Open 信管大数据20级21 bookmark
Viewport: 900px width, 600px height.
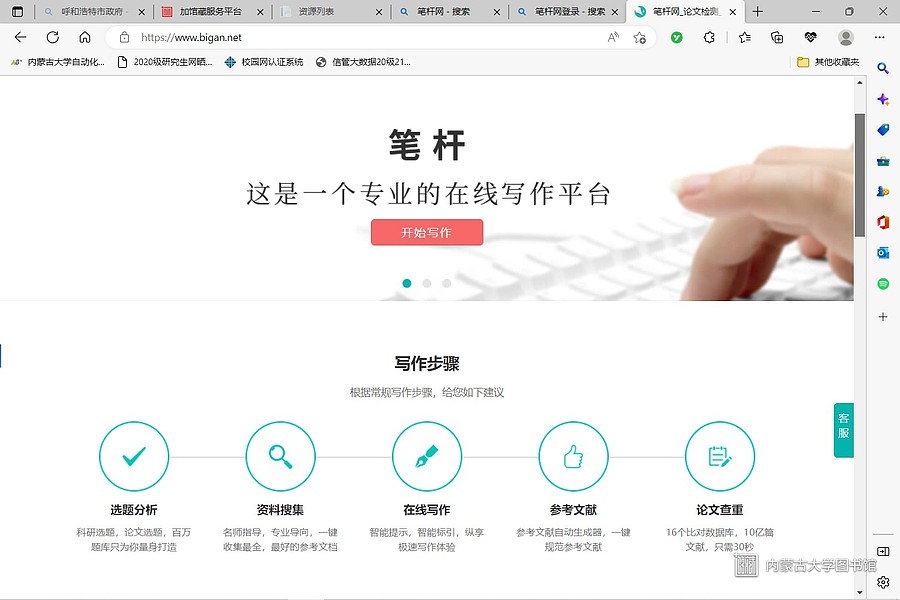pos(363,62)
